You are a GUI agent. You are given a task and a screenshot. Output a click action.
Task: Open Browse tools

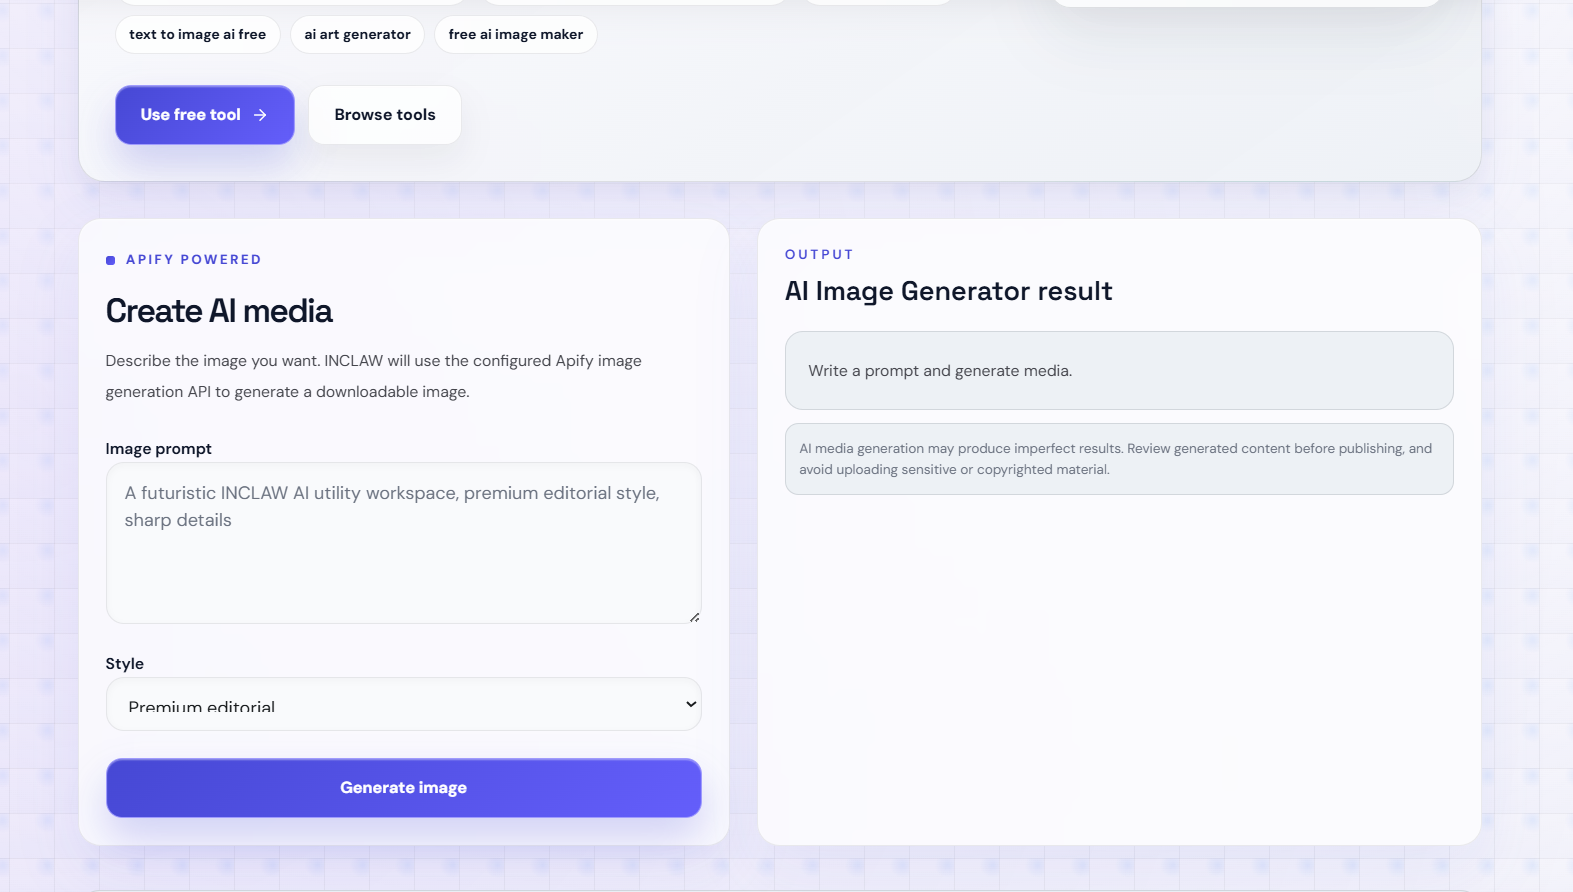pos(385,115)
